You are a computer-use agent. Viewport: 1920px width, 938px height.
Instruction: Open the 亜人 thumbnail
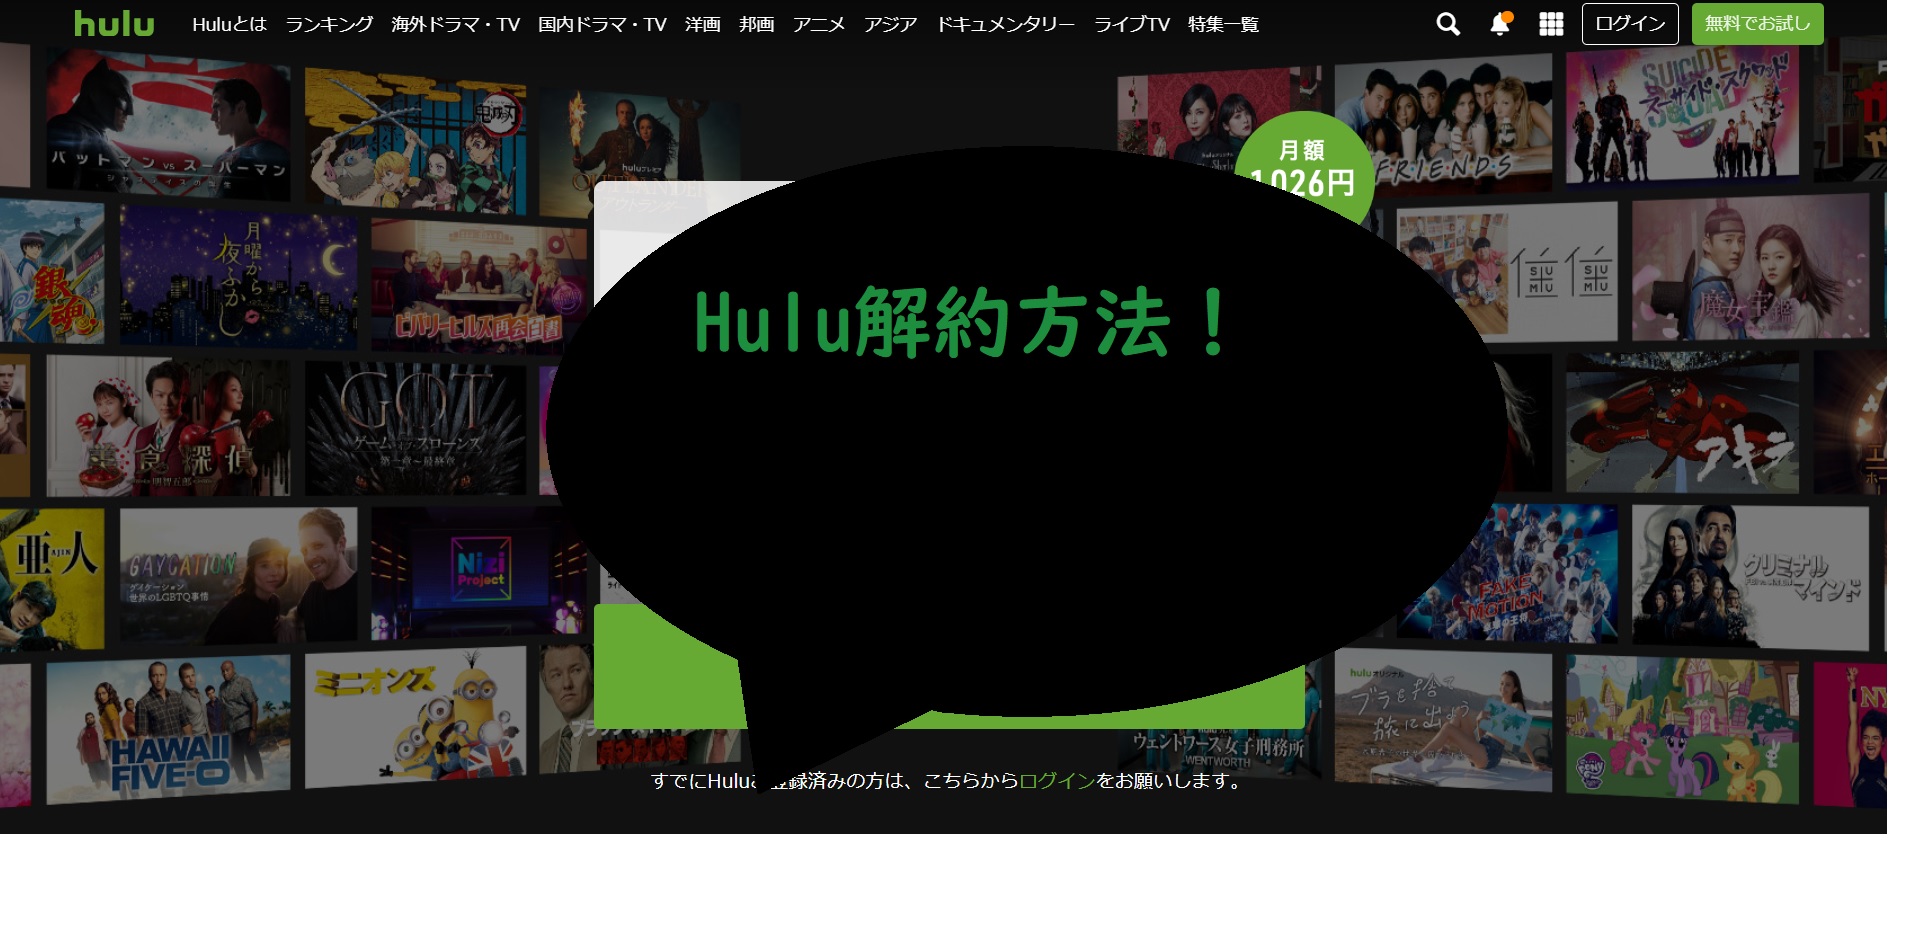52,578
